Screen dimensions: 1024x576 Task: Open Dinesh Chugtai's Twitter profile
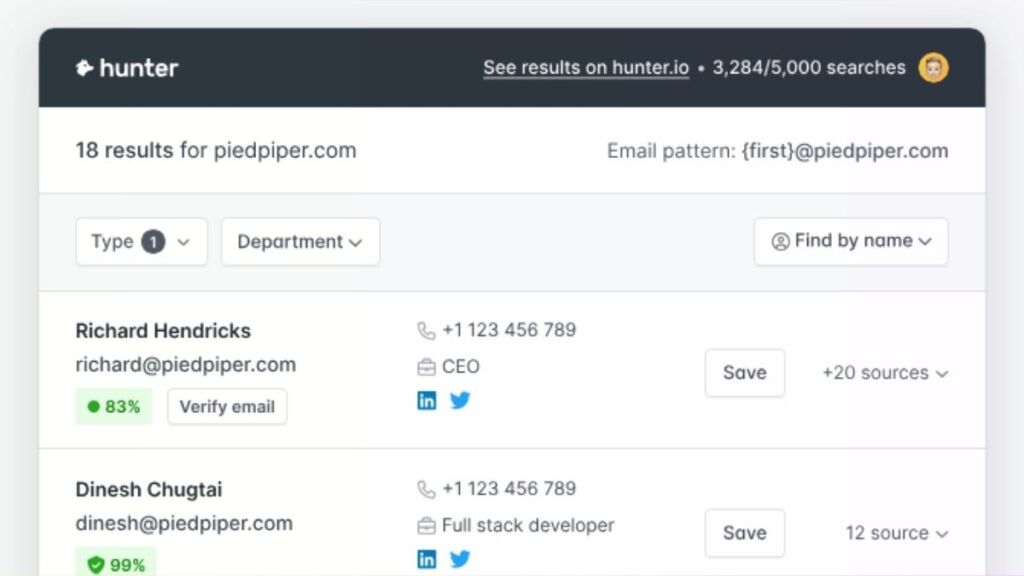coord(460,559)
